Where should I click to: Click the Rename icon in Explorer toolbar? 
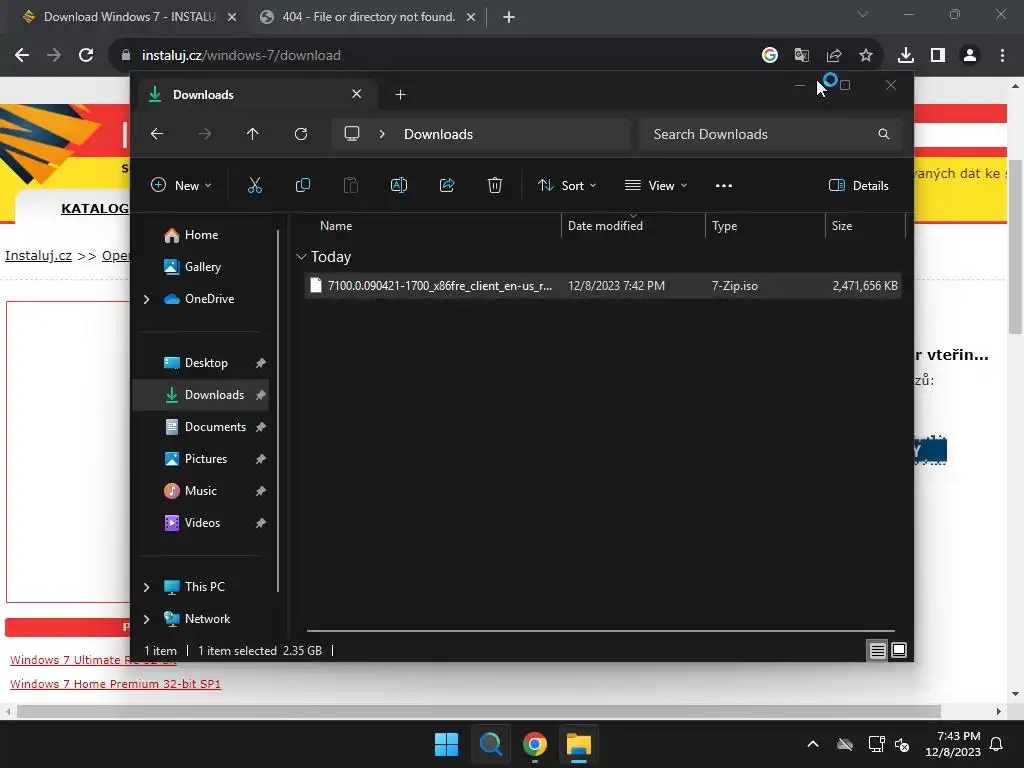point(398,185)
